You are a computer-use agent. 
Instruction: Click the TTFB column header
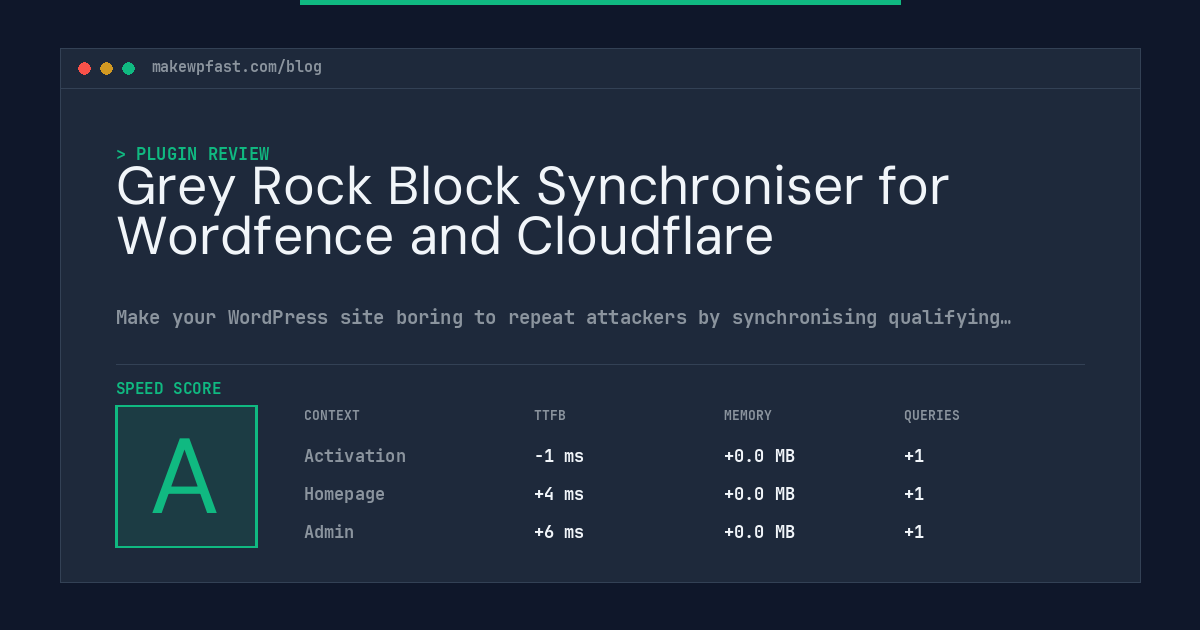pyautogui.click(x=550, y=416)
